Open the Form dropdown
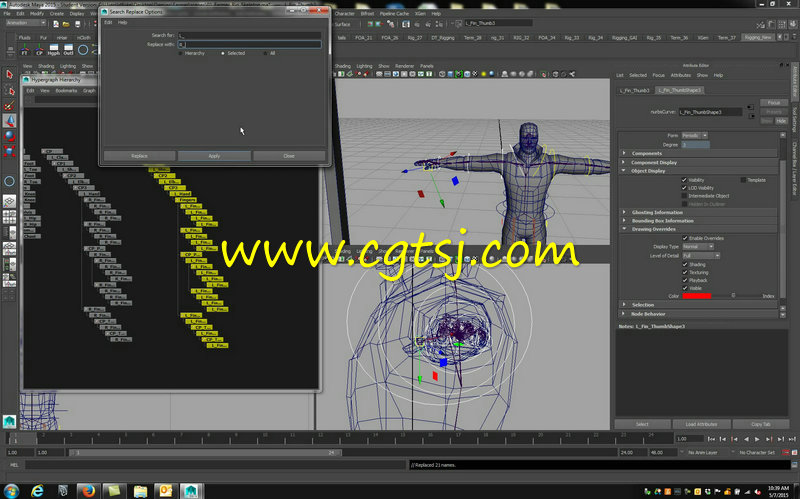Image resolution: width=800 pixels, height=499 pixels. point(694,136)
